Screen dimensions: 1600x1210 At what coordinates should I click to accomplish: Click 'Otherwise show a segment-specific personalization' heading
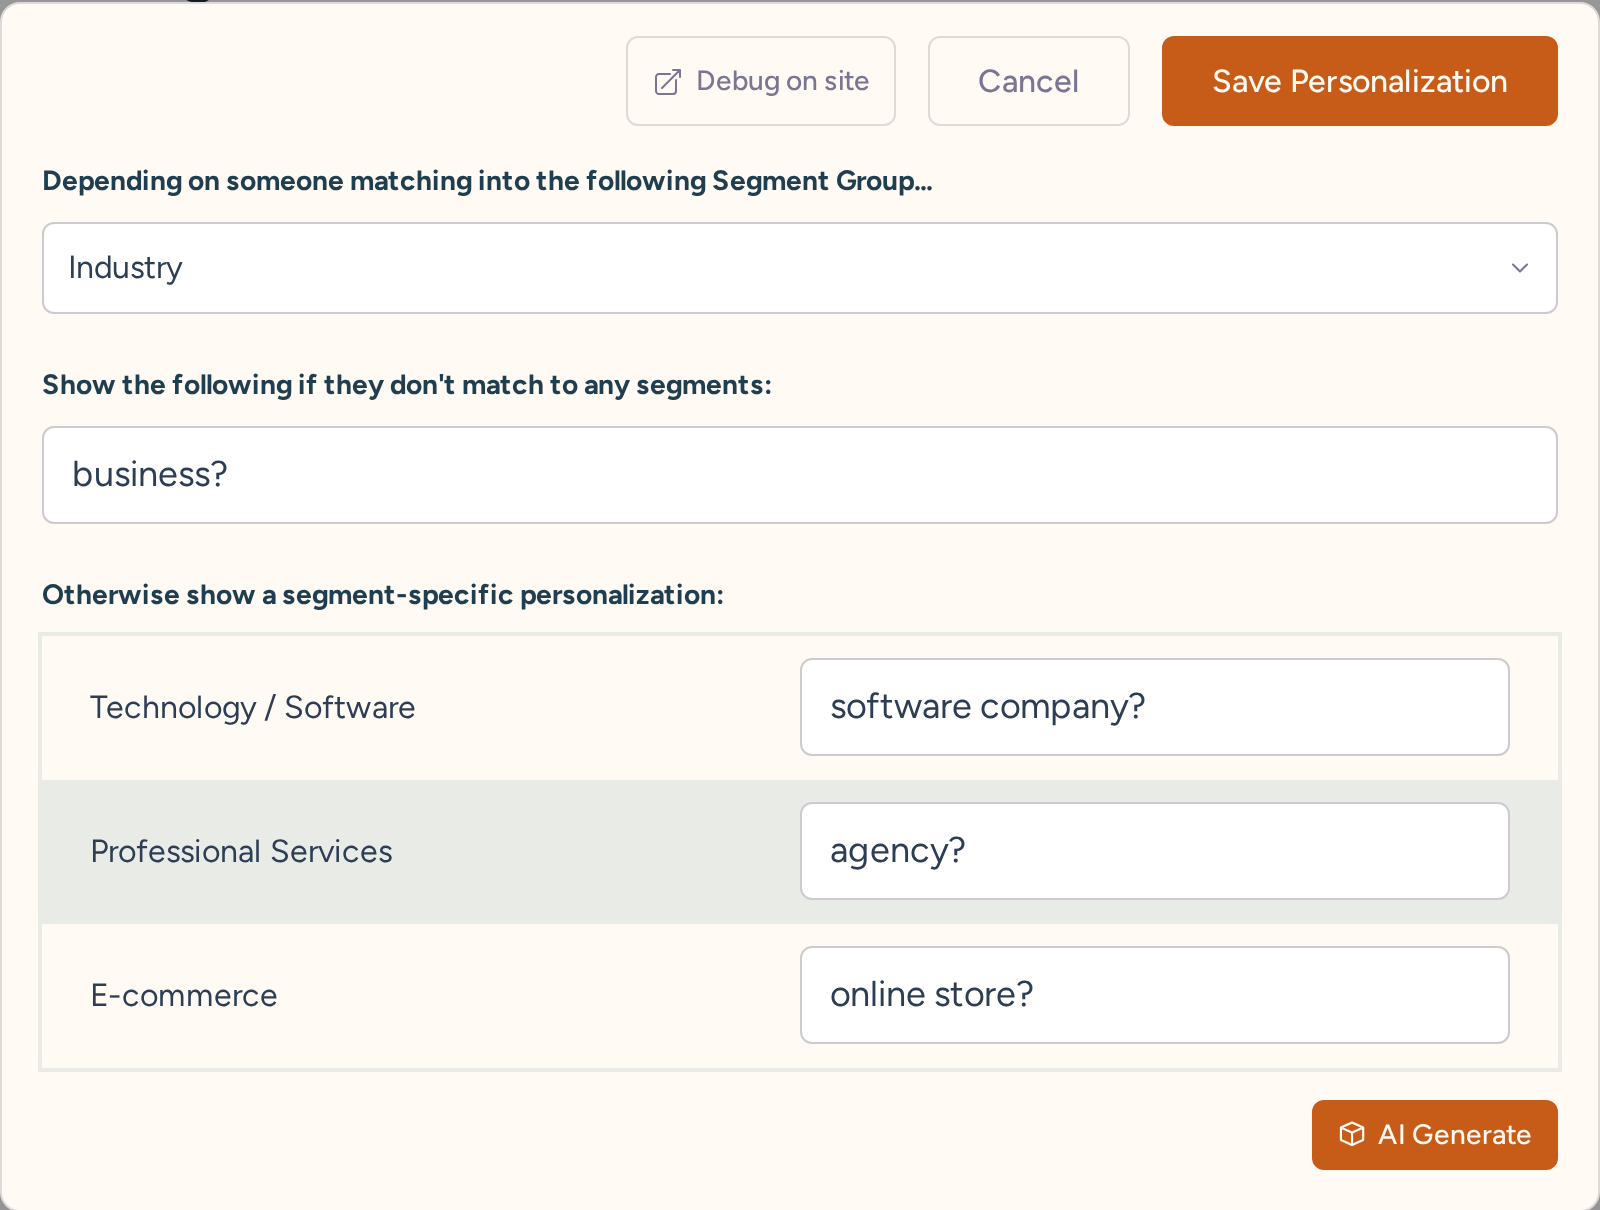click(x=383, y=595)
